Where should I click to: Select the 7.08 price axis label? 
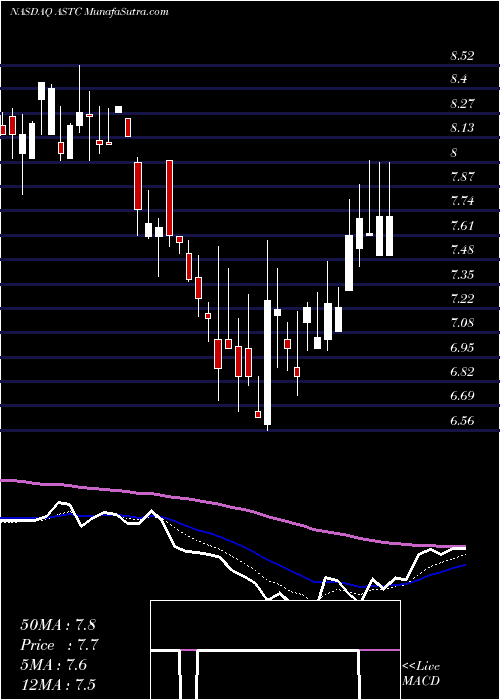click(462, 323)
